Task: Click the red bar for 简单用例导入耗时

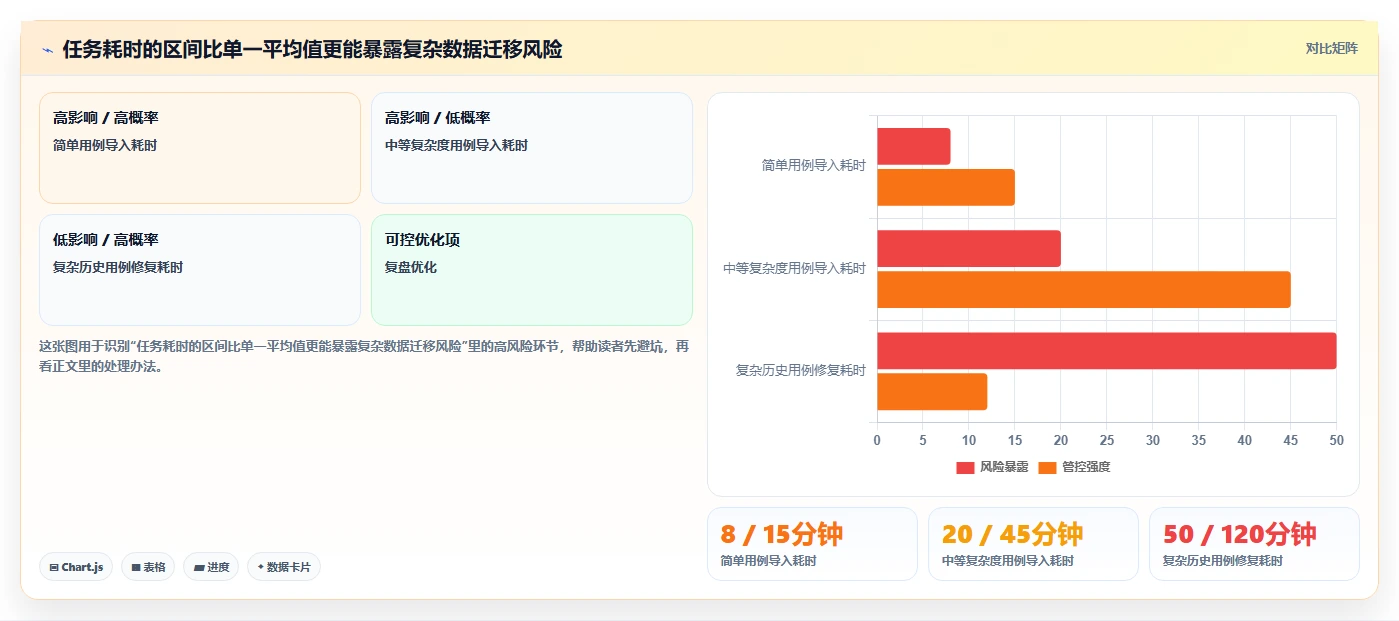Action: pos(914,146)
